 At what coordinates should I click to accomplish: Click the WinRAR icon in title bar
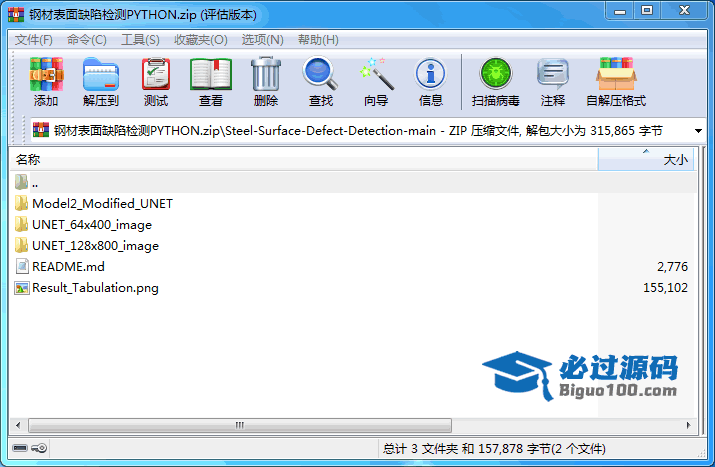(16, 14)
